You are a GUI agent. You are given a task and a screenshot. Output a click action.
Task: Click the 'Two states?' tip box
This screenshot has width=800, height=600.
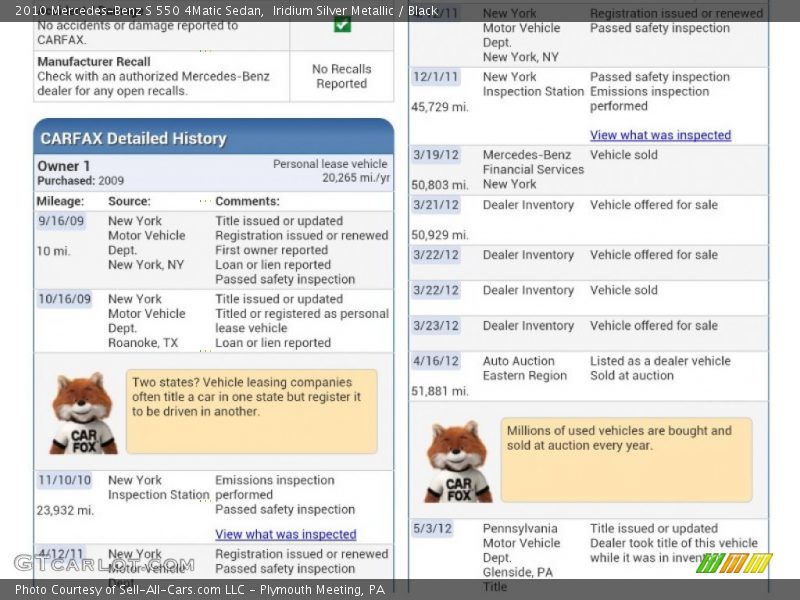coord(252,411)
